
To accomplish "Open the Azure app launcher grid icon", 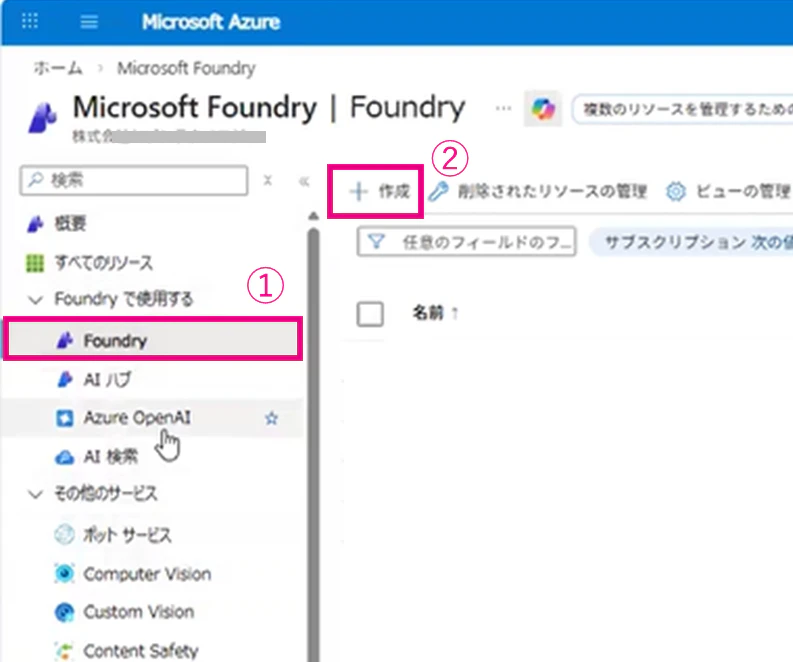I will point(30,21).
